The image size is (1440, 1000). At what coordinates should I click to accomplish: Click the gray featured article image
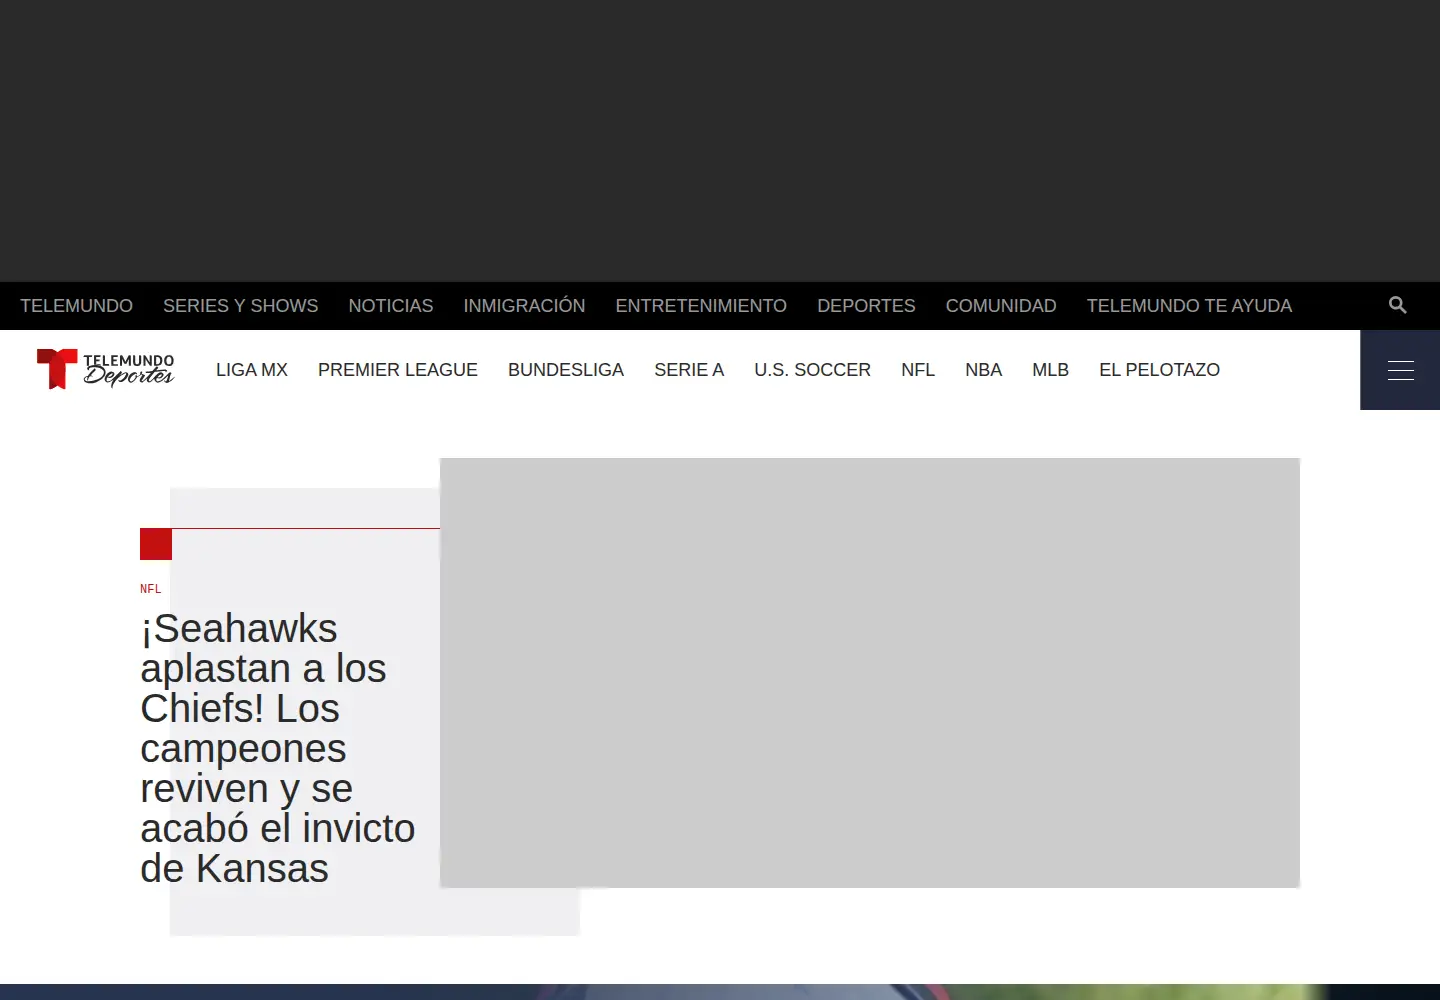tap(870, 673)
